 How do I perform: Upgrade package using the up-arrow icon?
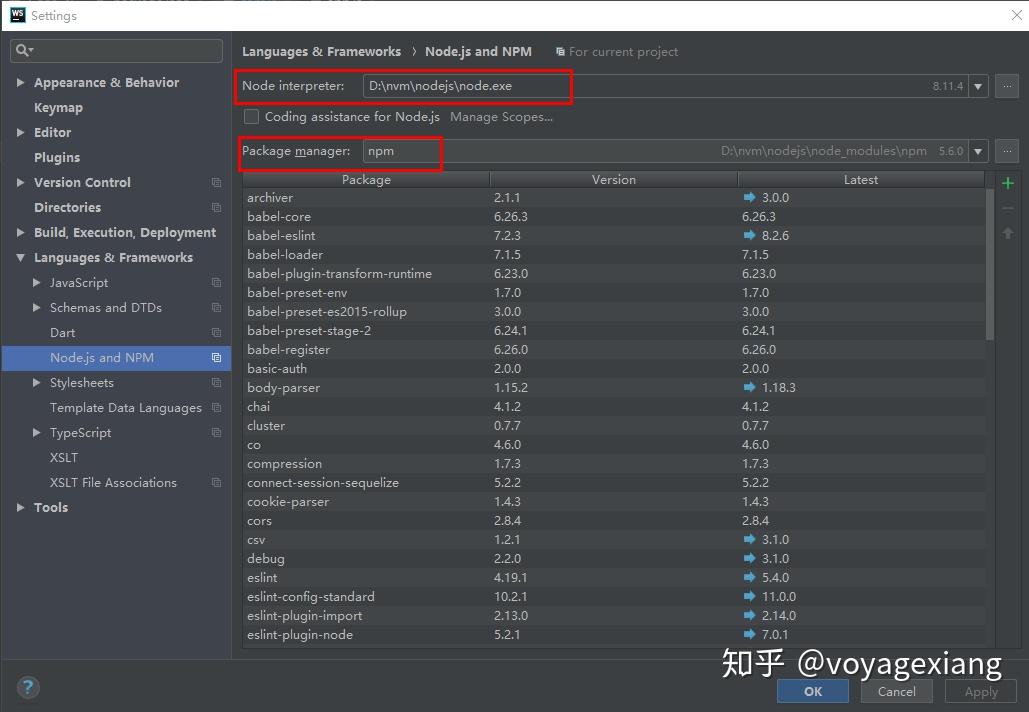click(1007, 232)
